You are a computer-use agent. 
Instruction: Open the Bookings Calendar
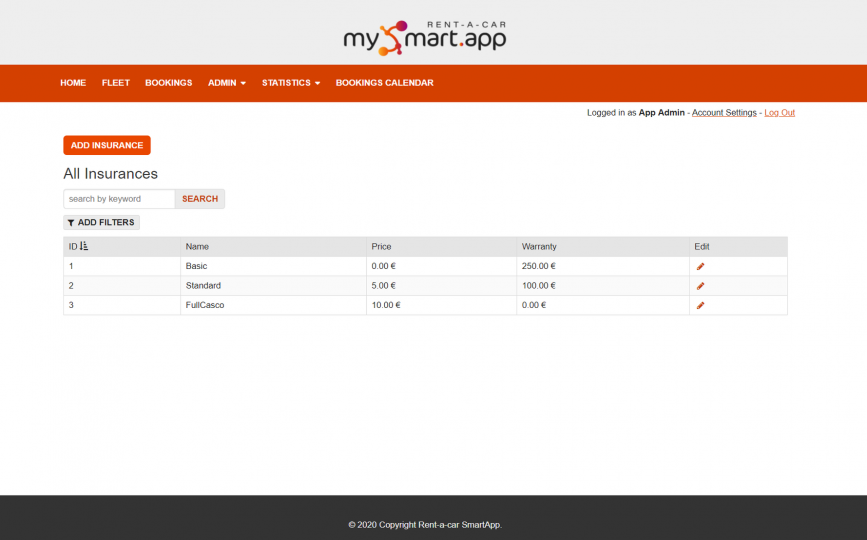click(384, 83)
